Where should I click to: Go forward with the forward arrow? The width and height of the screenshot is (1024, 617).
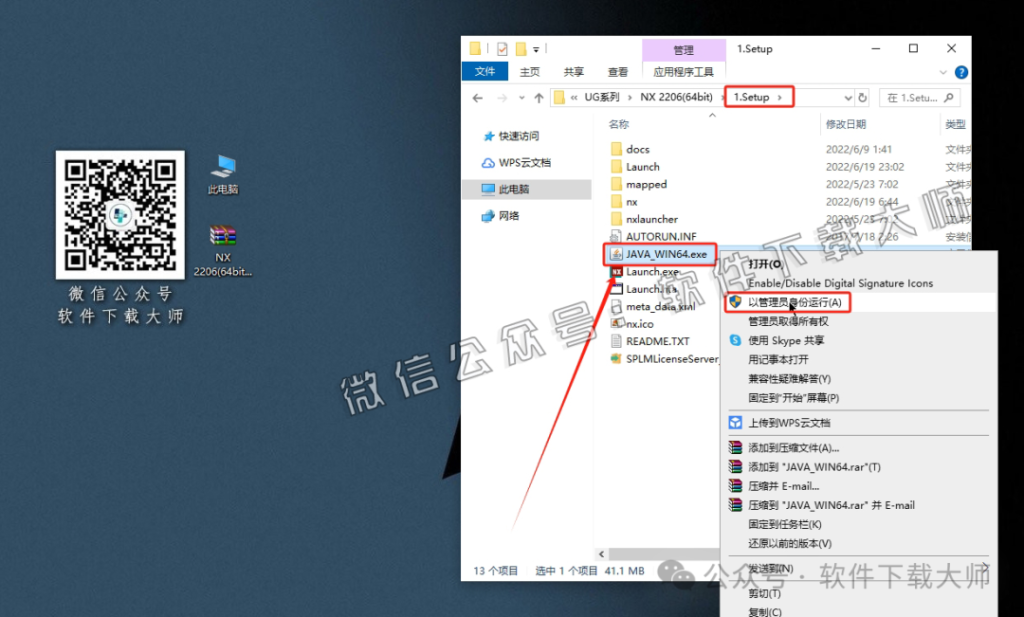click(x=502, y=98)
